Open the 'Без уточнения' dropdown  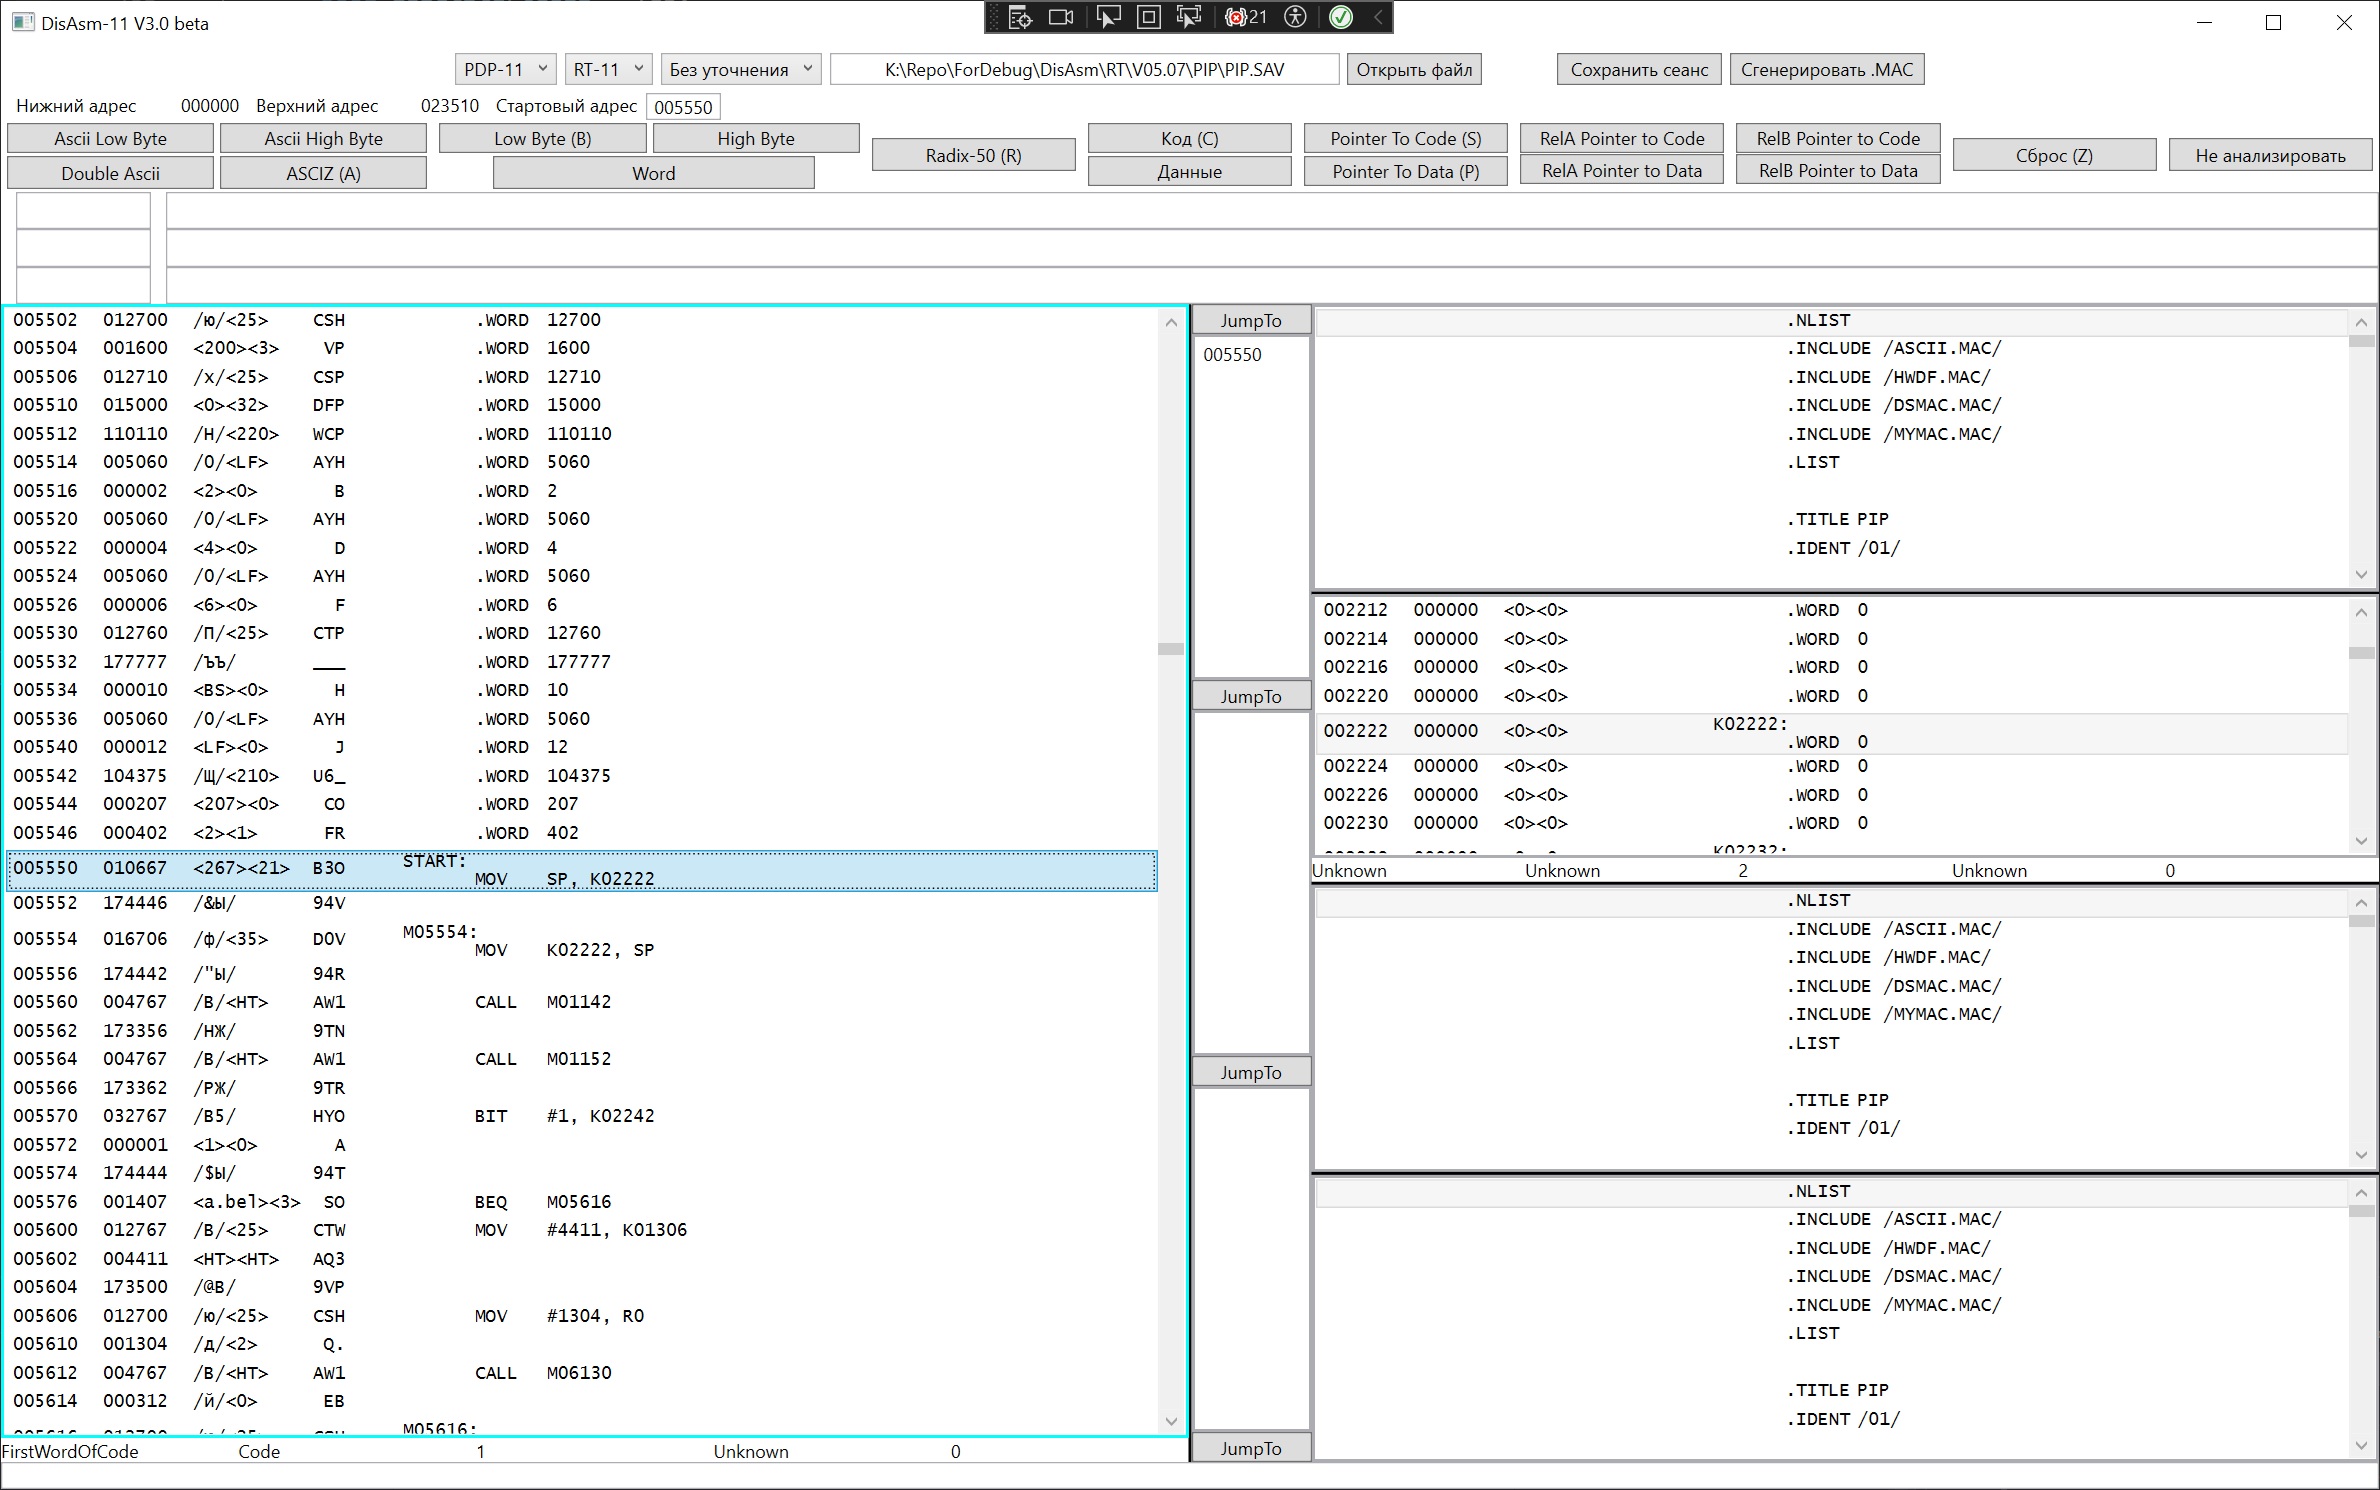(741, 69)
